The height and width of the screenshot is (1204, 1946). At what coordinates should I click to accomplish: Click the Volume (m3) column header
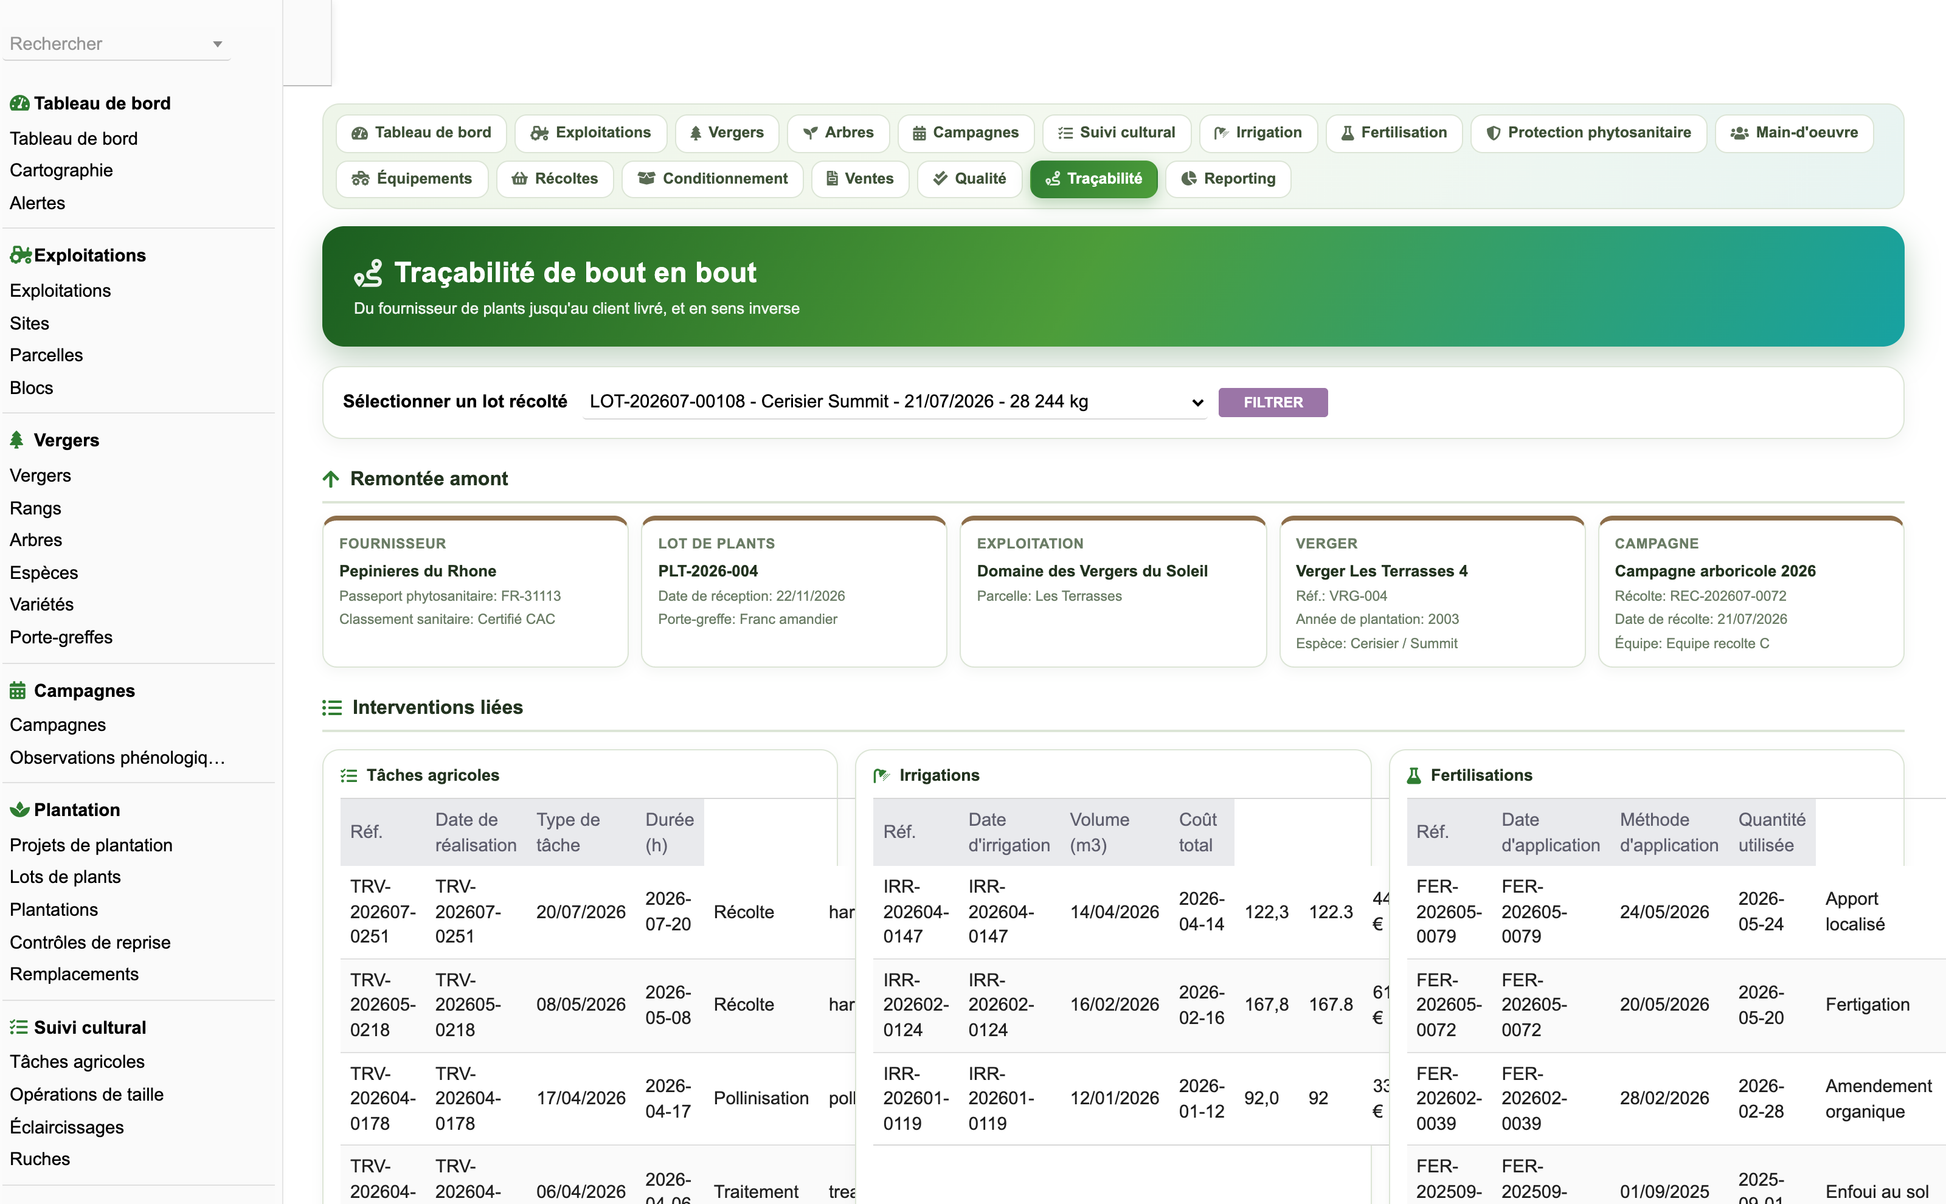(1114, 832)
